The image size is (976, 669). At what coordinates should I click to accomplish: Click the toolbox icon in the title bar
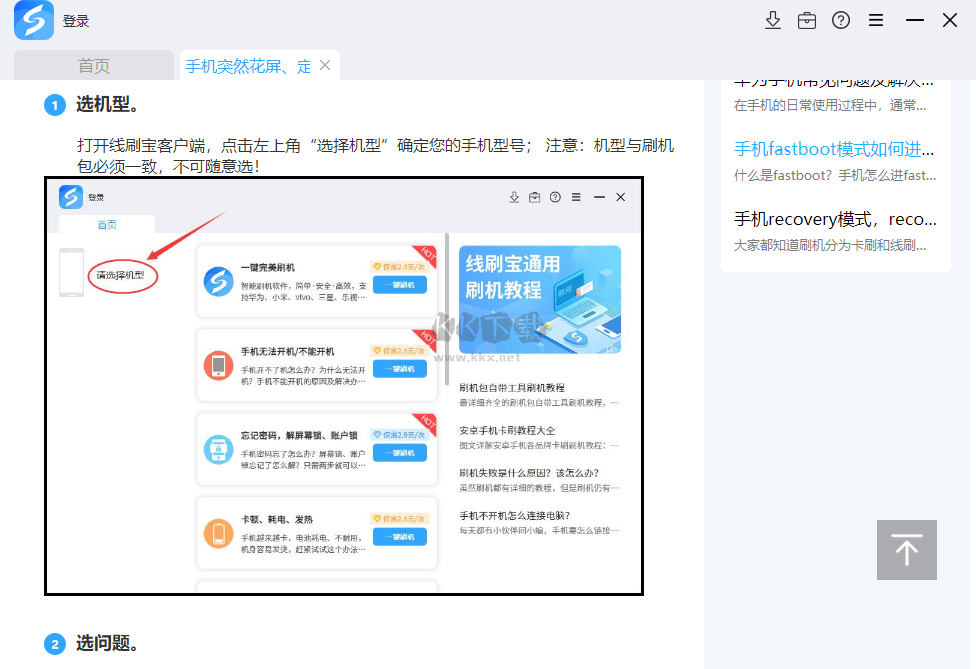point(806,20)
